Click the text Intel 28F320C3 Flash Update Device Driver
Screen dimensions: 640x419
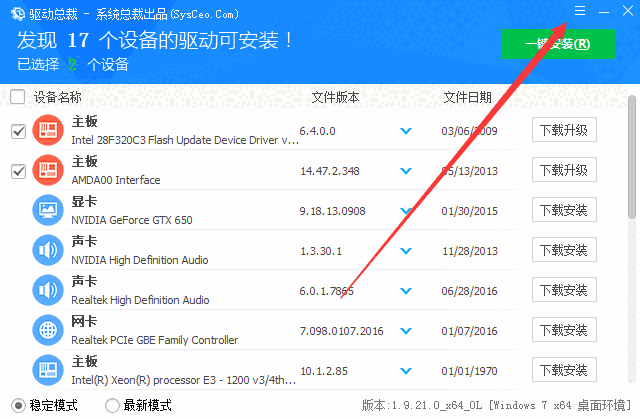tap(185, 140)
